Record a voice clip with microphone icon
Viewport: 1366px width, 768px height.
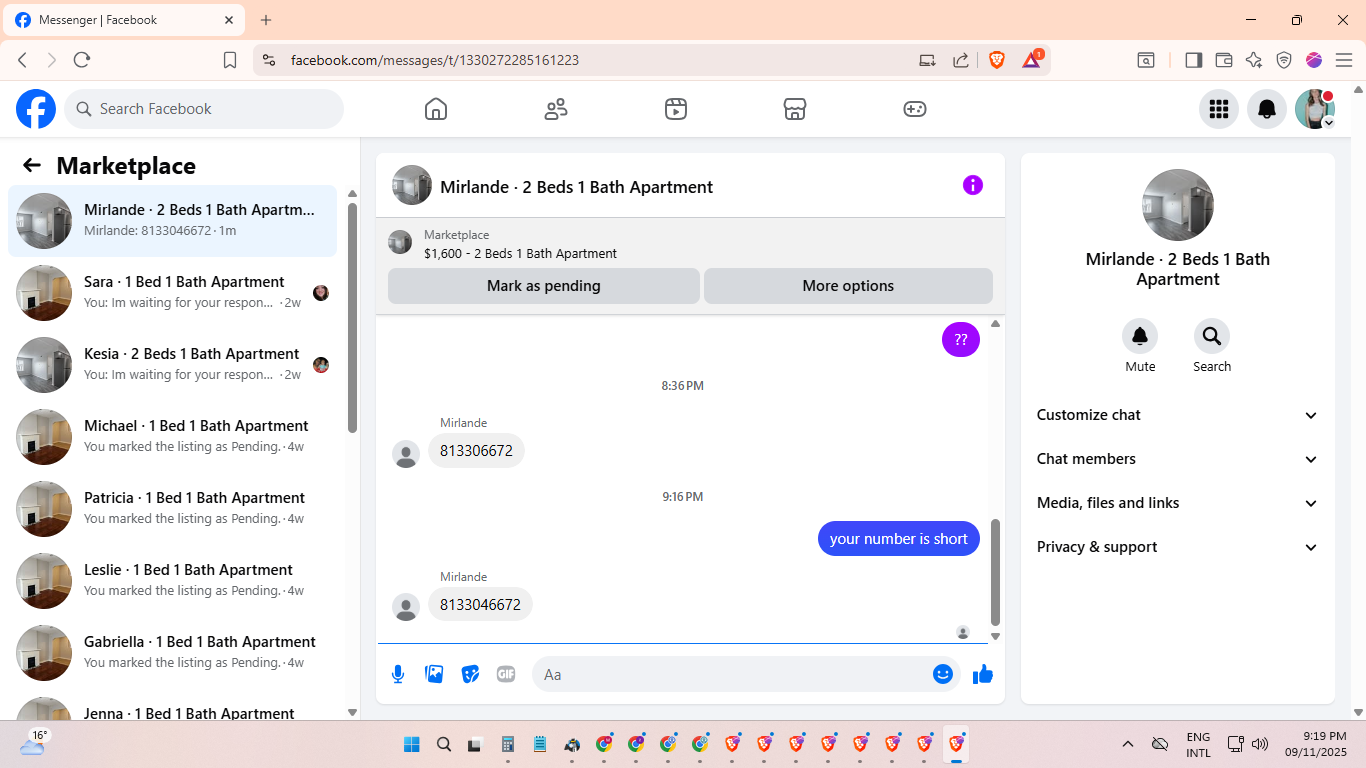point(398,674)
